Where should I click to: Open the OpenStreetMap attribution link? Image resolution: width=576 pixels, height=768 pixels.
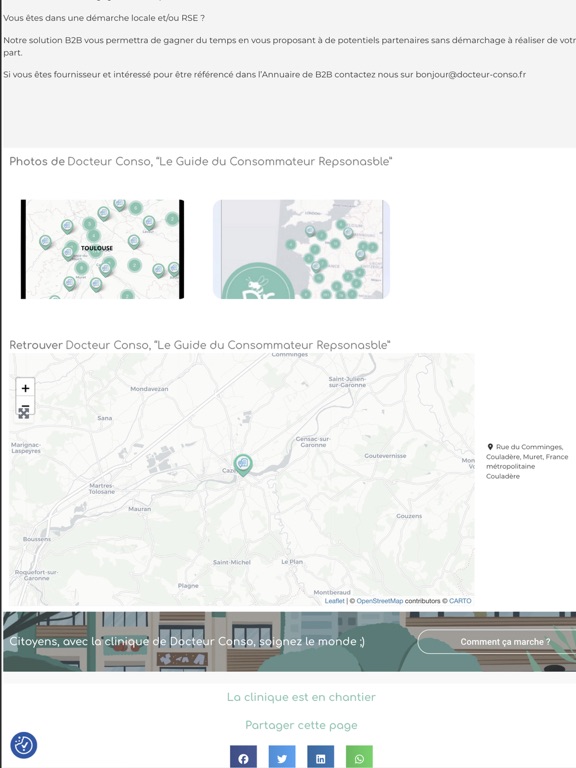click(380, 601)
